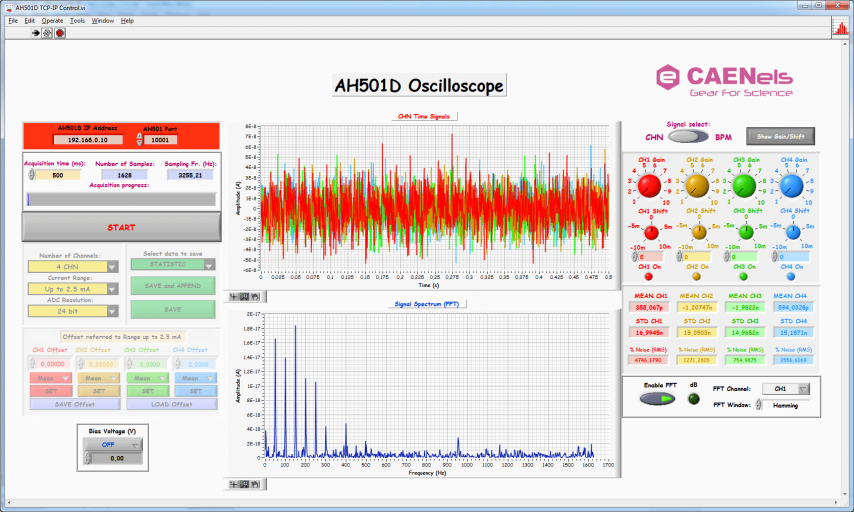Click the blue CH4 Shift knob
This screenshot has height=512, width=854.
tap(793, 232)
